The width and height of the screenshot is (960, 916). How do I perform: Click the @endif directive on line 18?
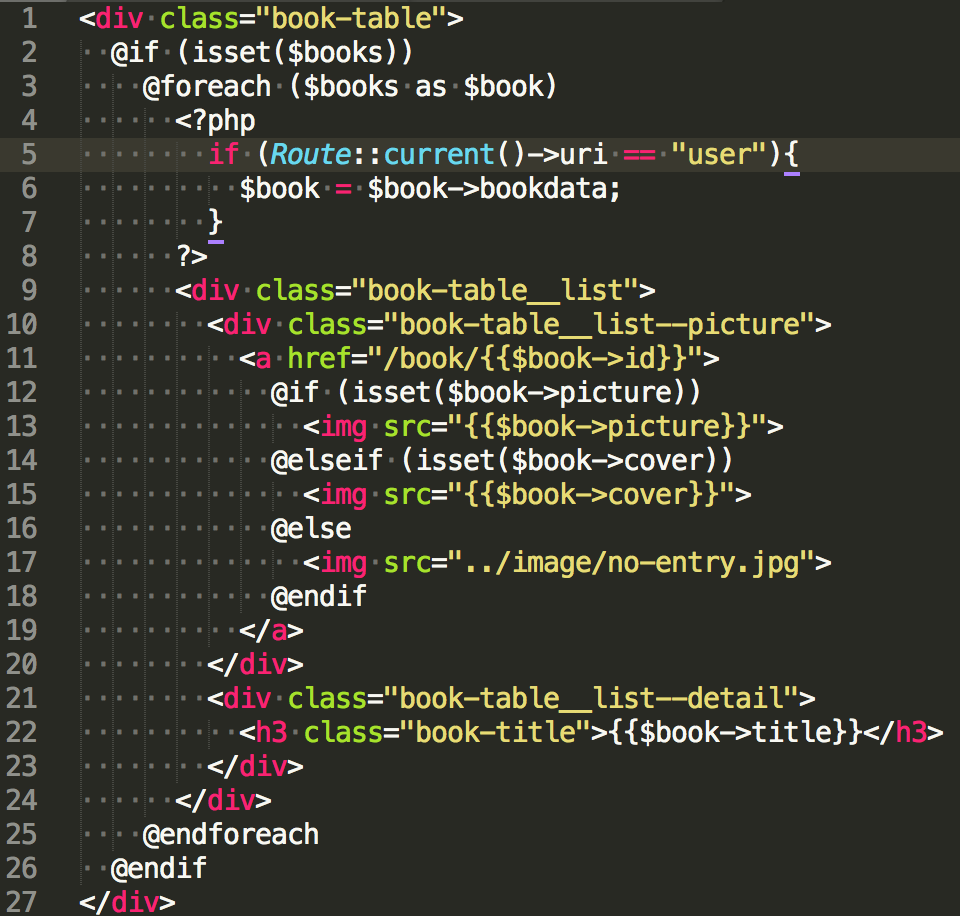pyautogui.click(x=319, y=596)
